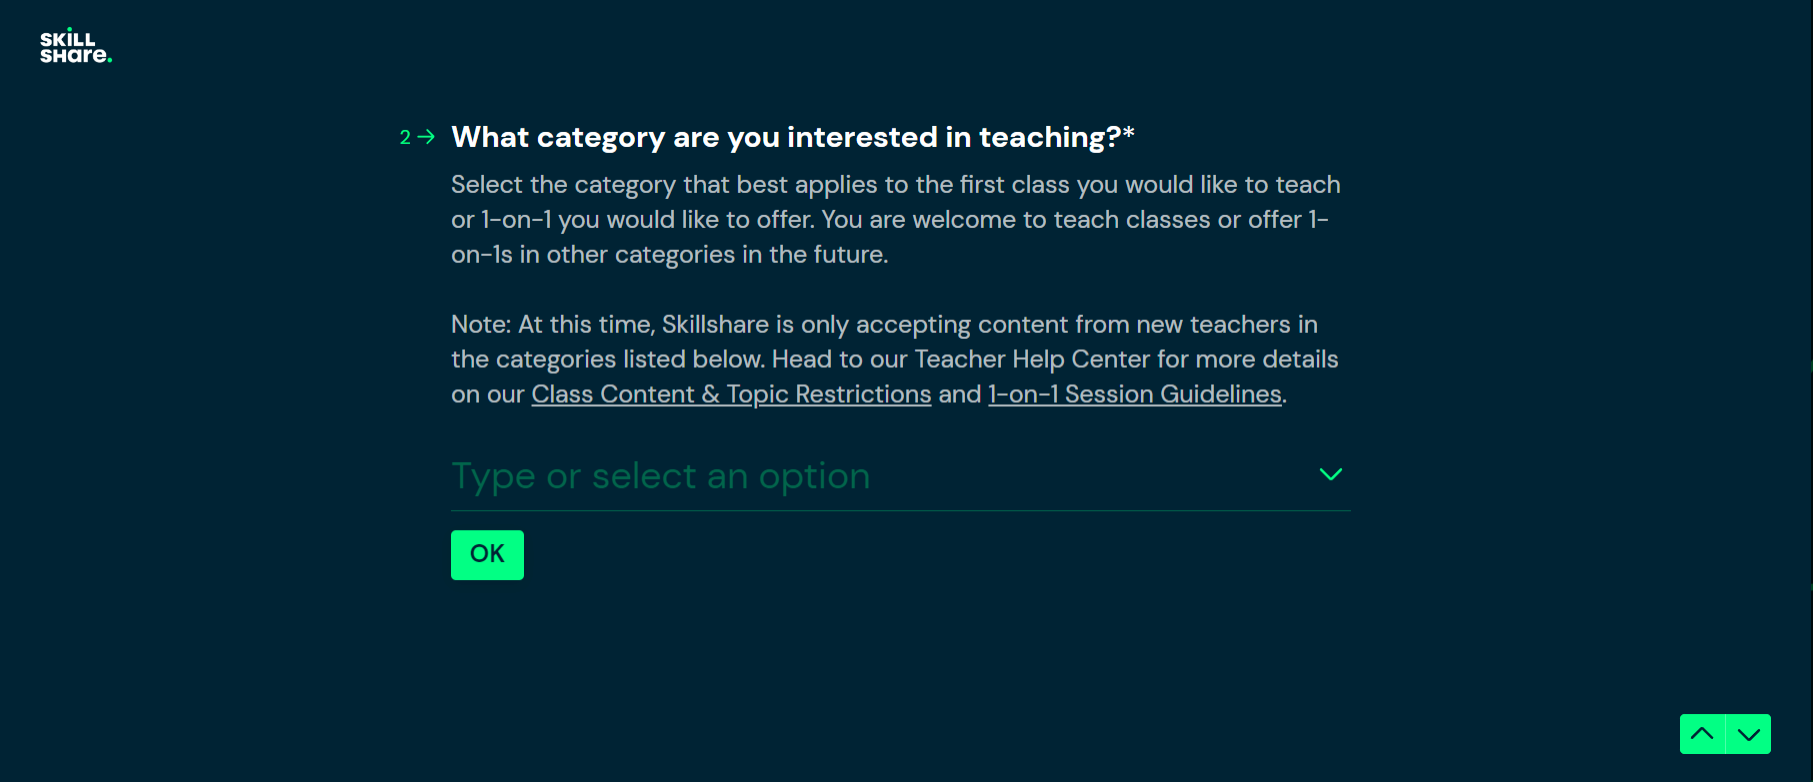Click the green arrow beside question number 2

point(427,136)
